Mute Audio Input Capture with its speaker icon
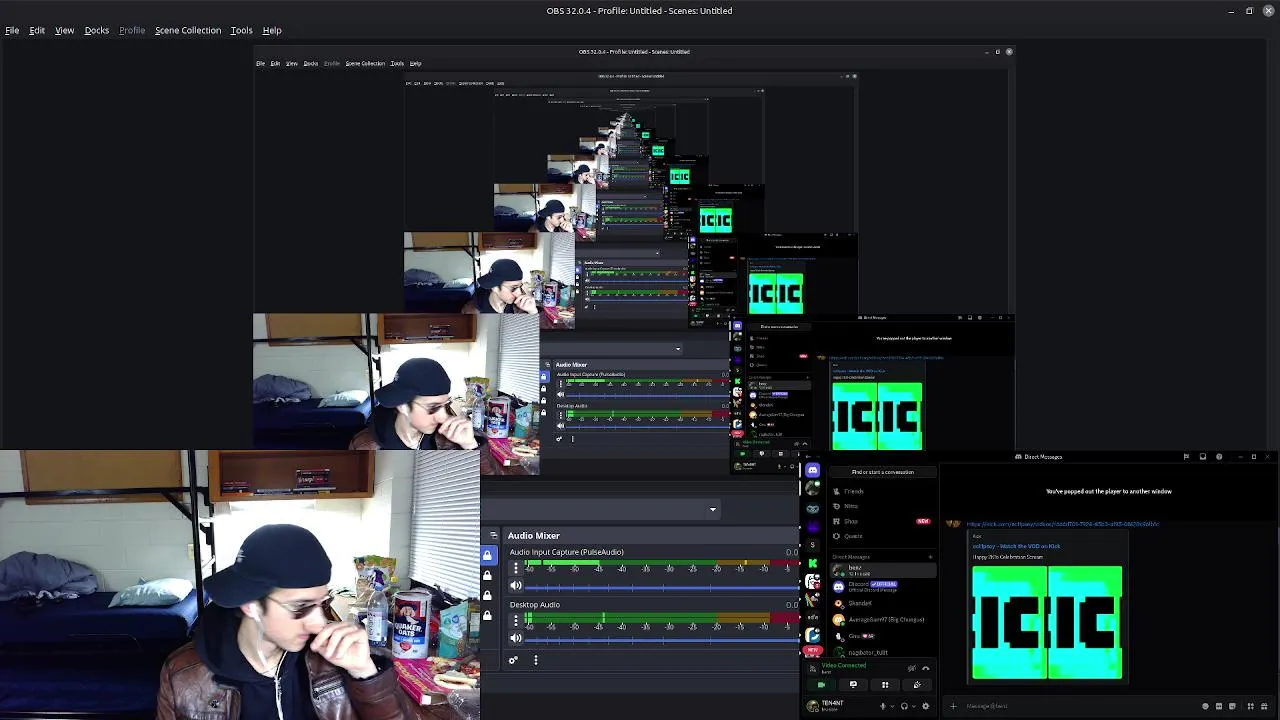 516,585
